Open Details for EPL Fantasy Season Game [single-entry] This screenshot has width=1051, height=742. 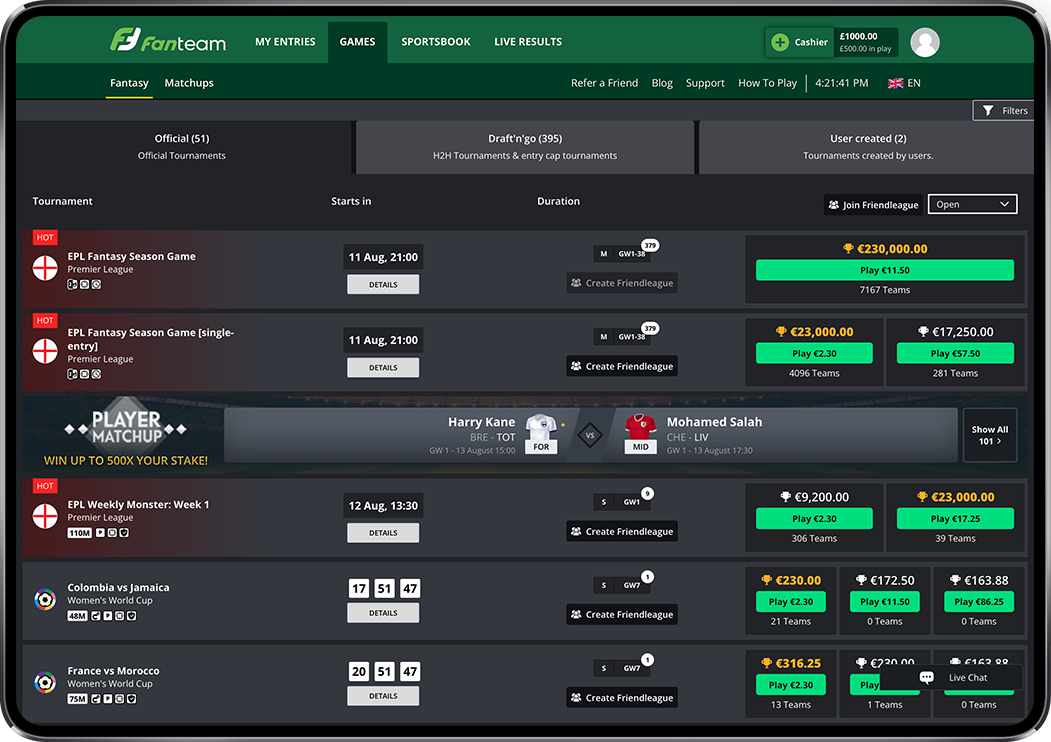click(x=383, y=367)
